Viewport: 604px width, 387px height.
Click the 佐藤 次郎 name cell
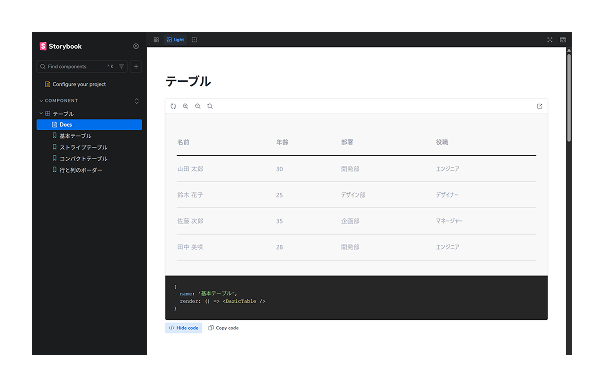click(x=190, y=221)
